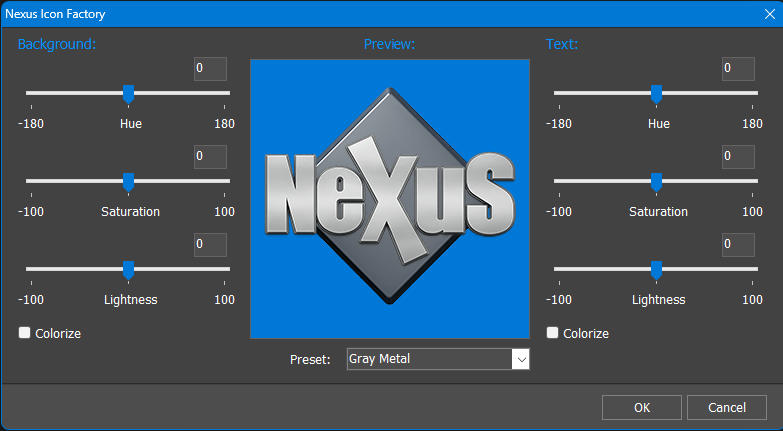Focus the Background Lightness value field
Screen dimensions: 783x431
[x=210, y=245]
